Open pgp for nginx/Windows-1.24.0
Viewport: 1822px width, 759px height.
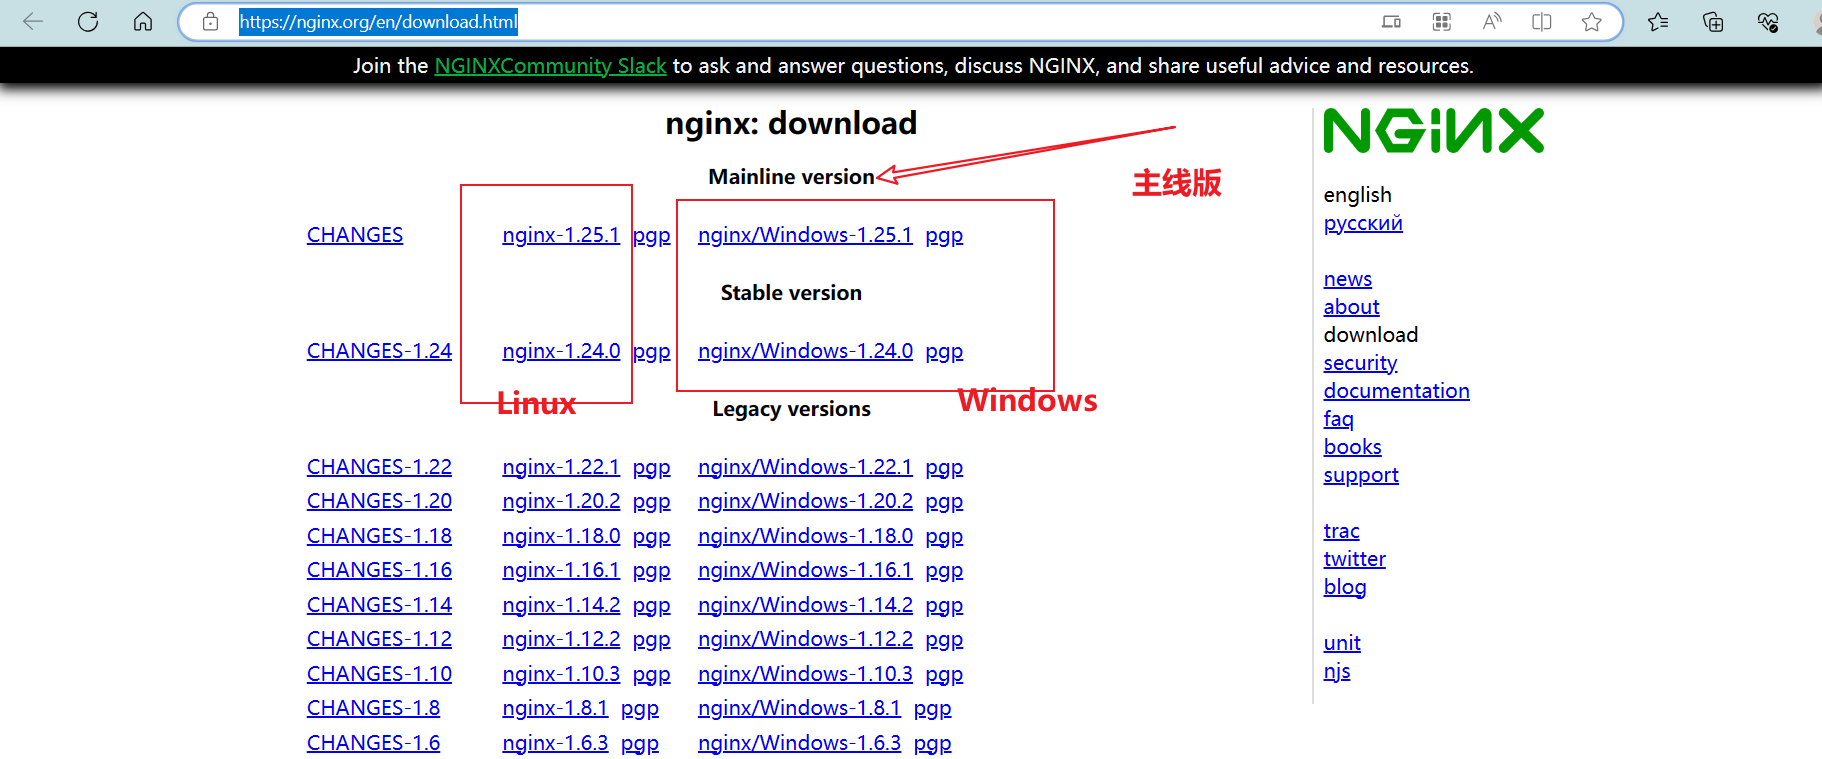(944, 352)
